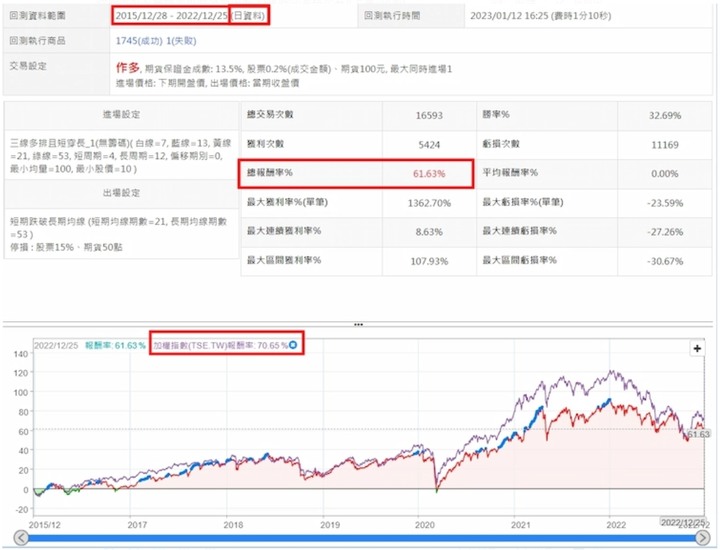
Task: Click the 2020 label on chart x-axis
Action: pyautogui.click(x=425, y=524)
